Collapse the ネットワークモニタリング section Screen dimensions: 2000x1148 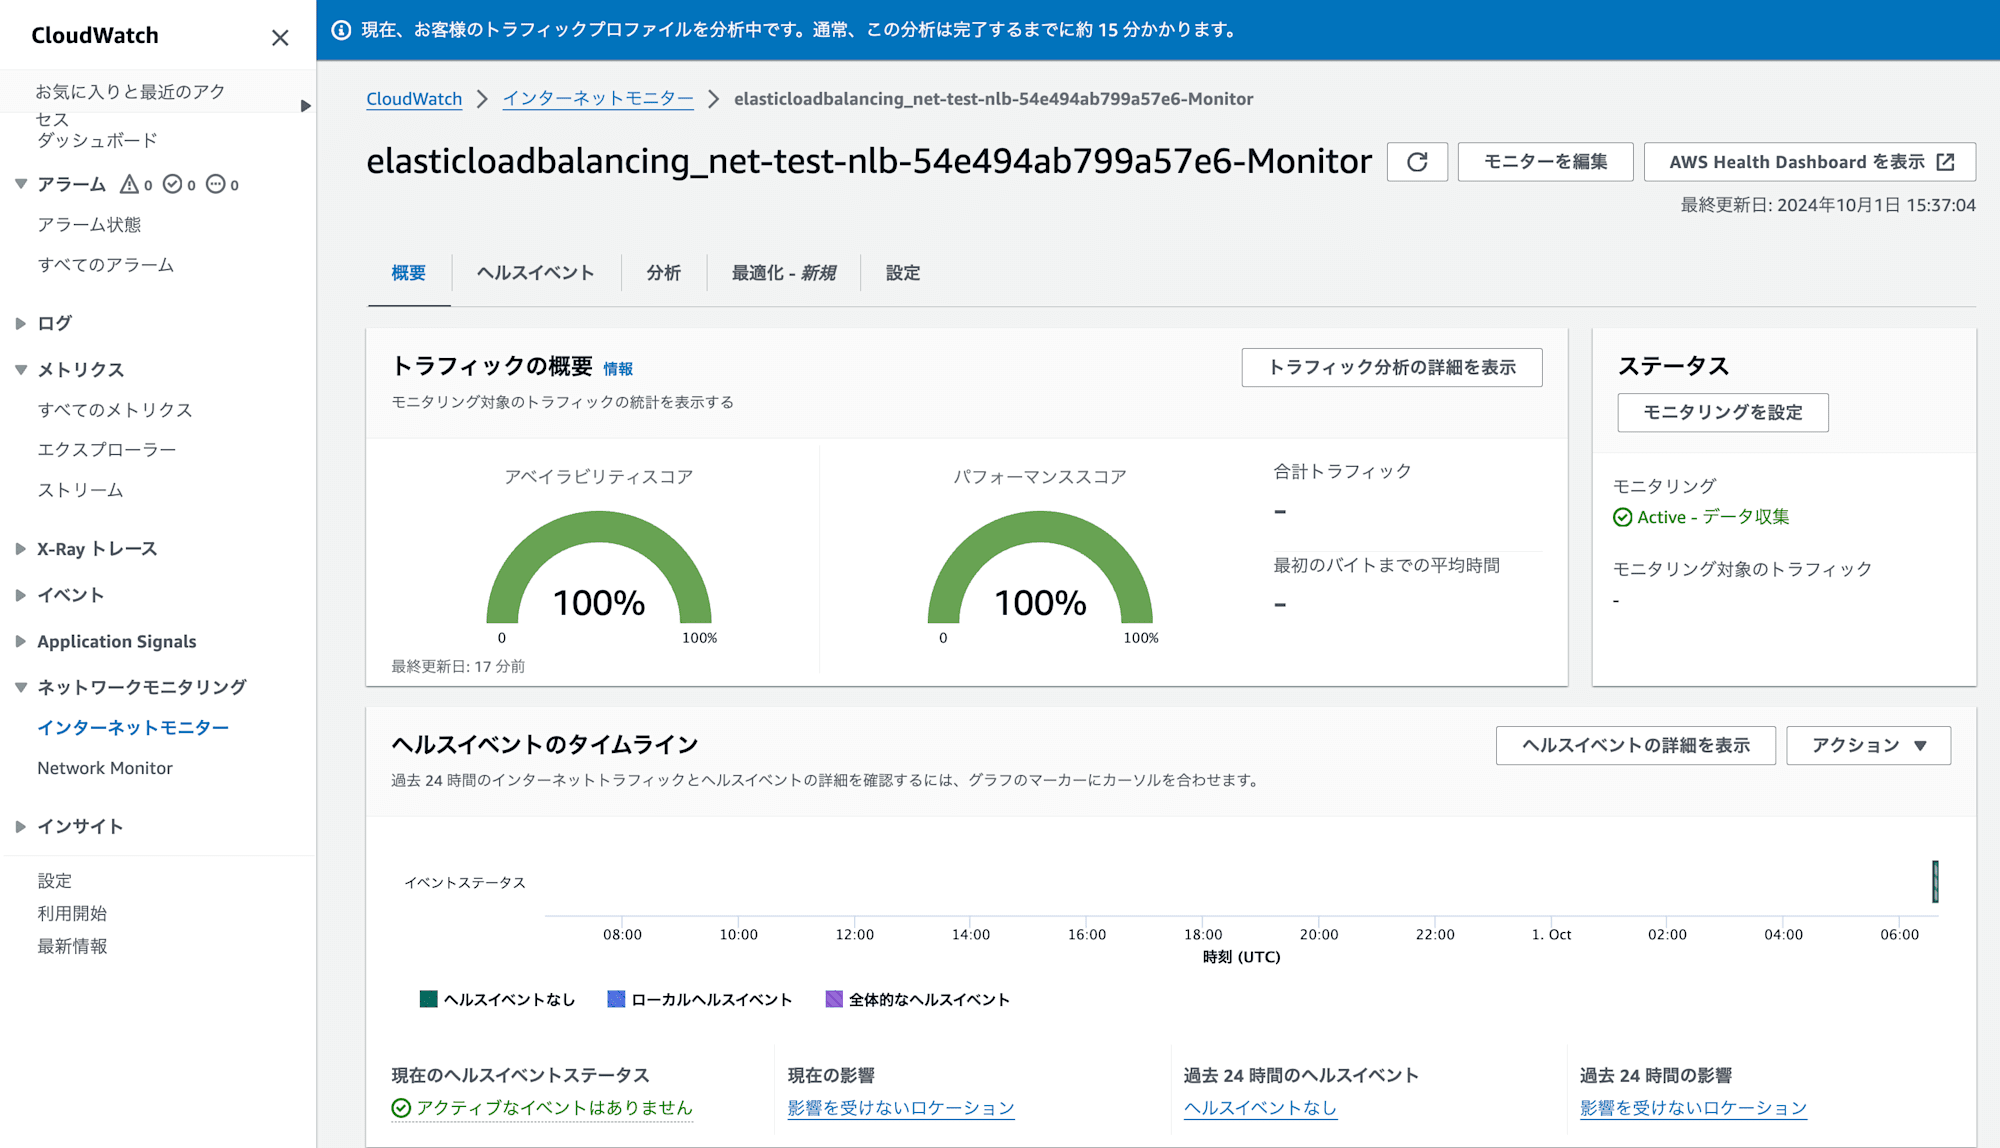coord(20,687)
